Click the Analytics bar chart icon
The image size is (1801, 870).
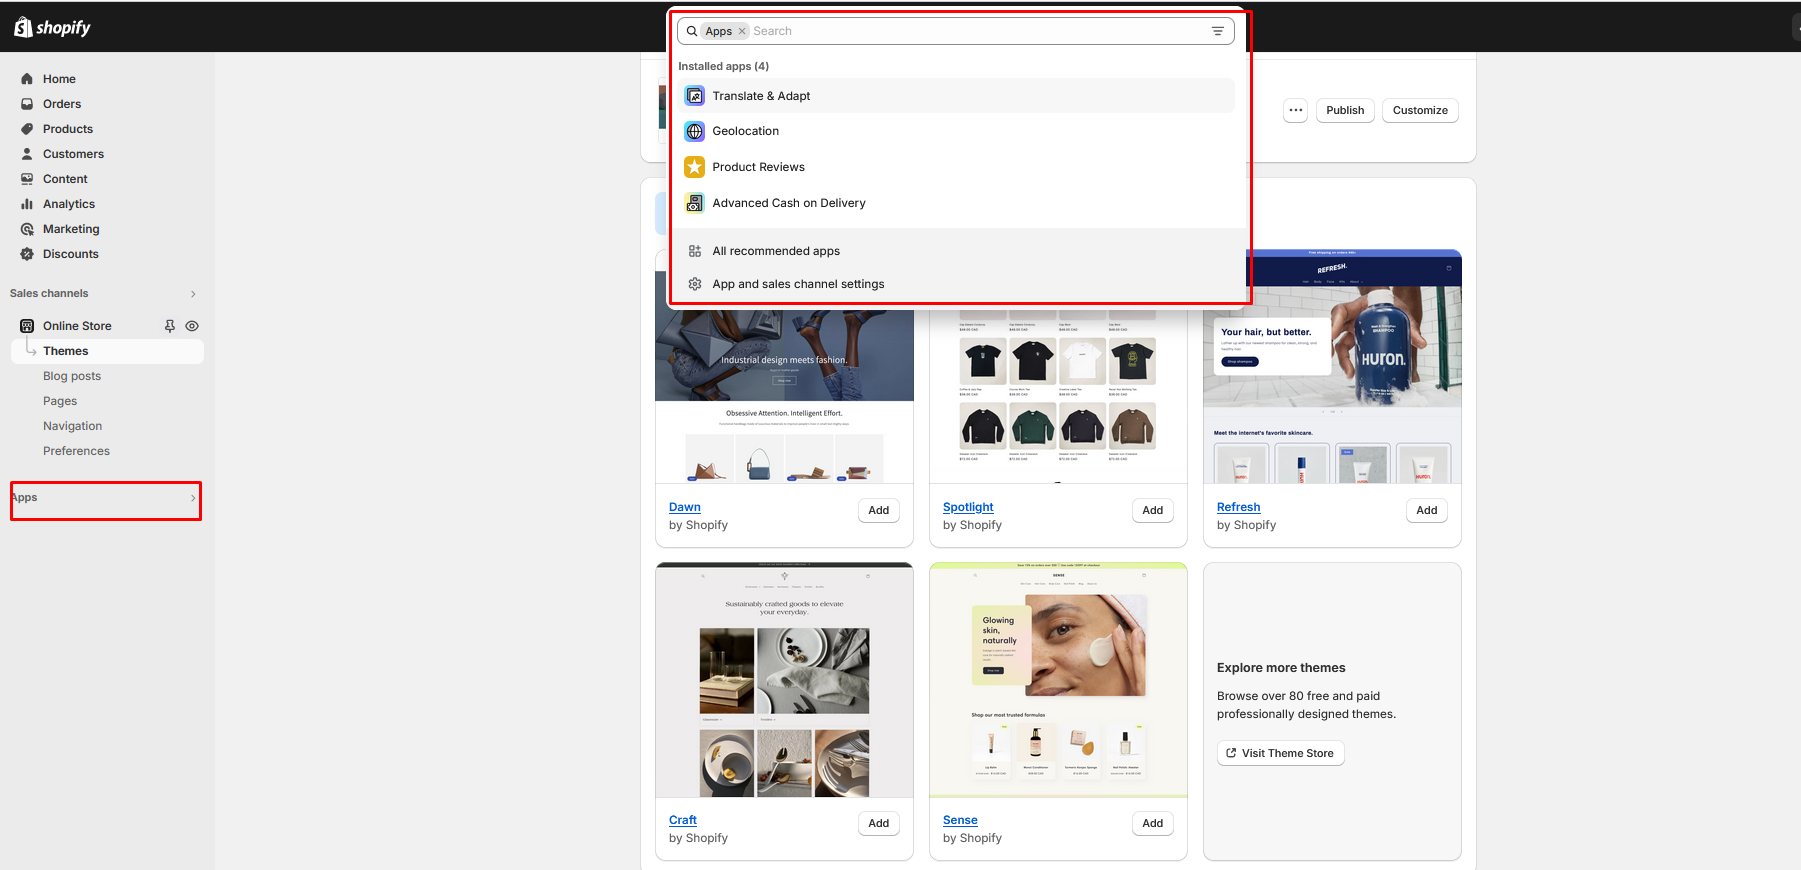click(x=27, y=204)
